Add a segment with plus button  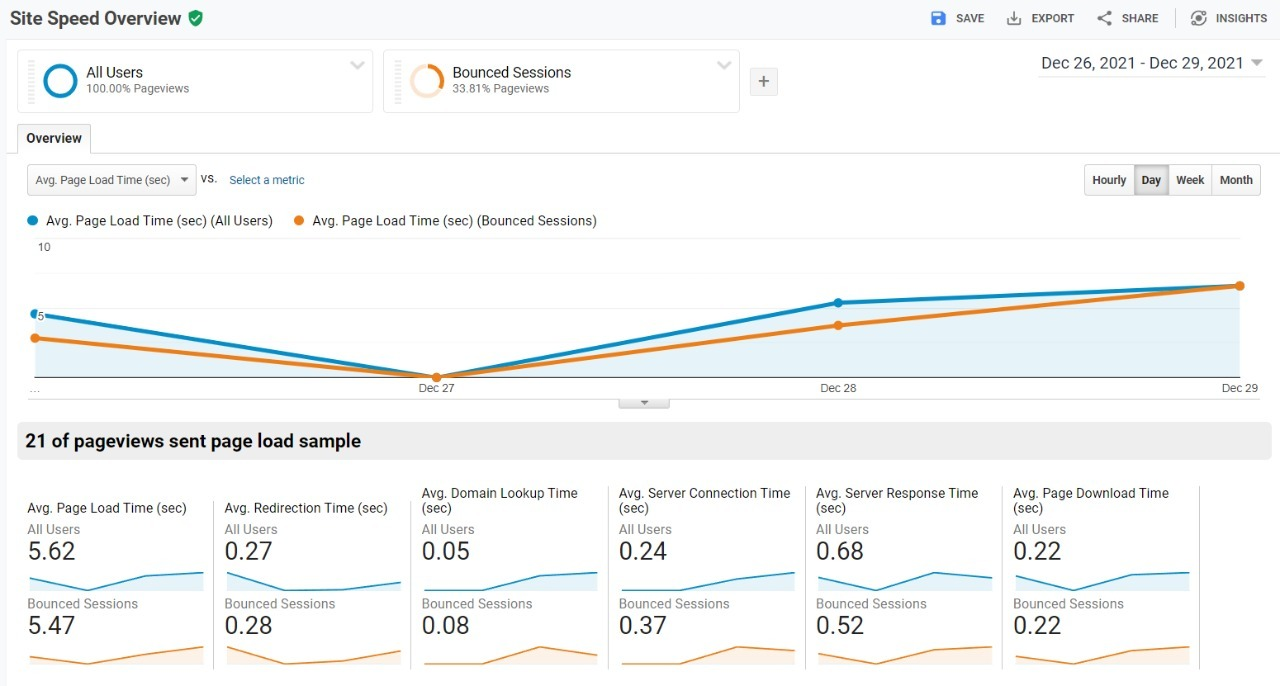click(763, 82)
